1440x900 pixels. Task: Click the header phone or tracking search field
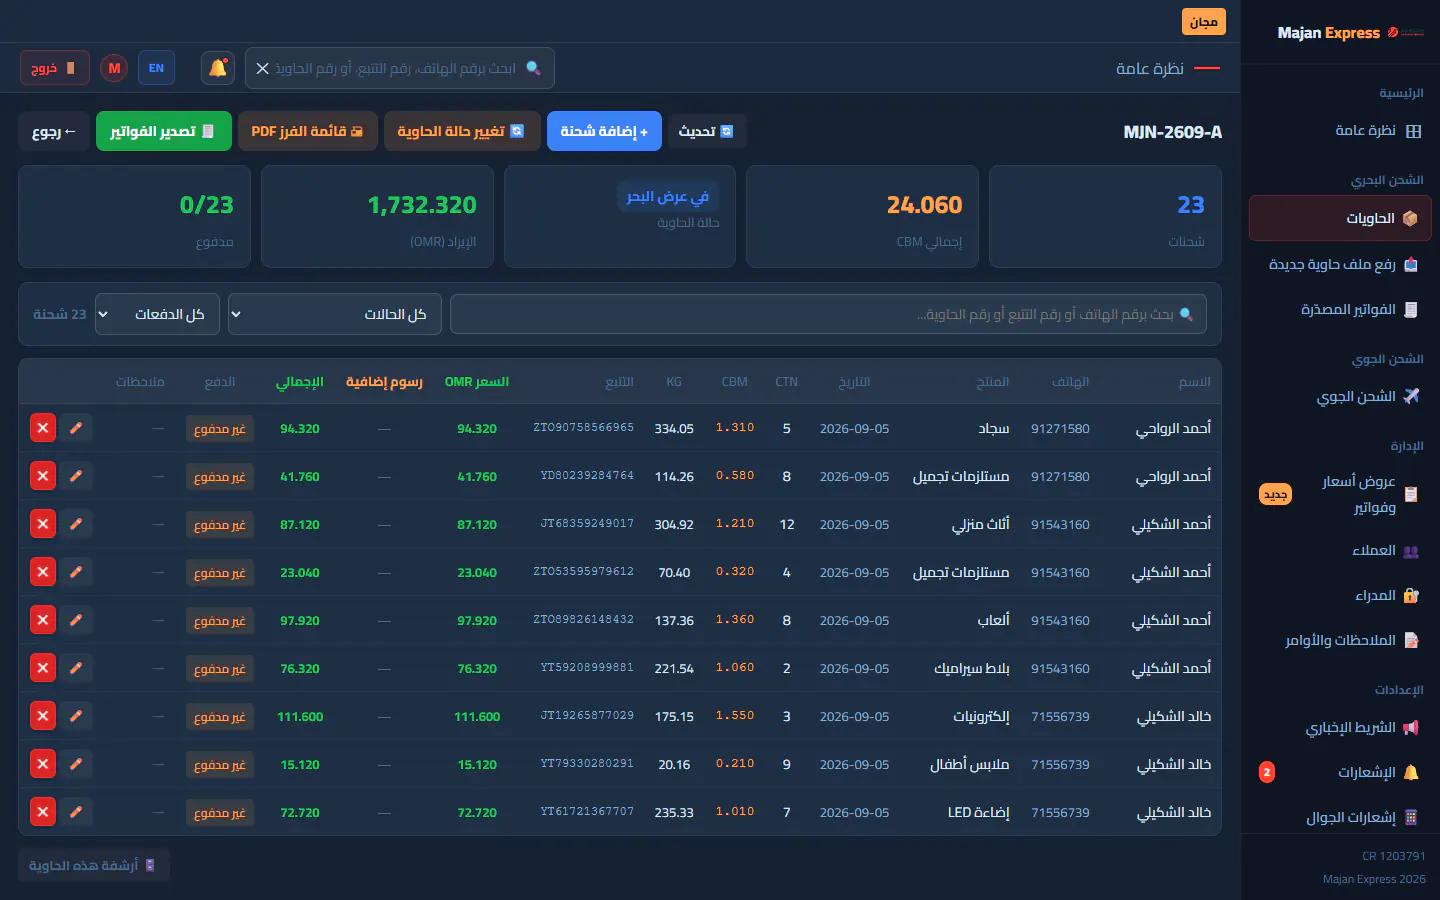400,68
